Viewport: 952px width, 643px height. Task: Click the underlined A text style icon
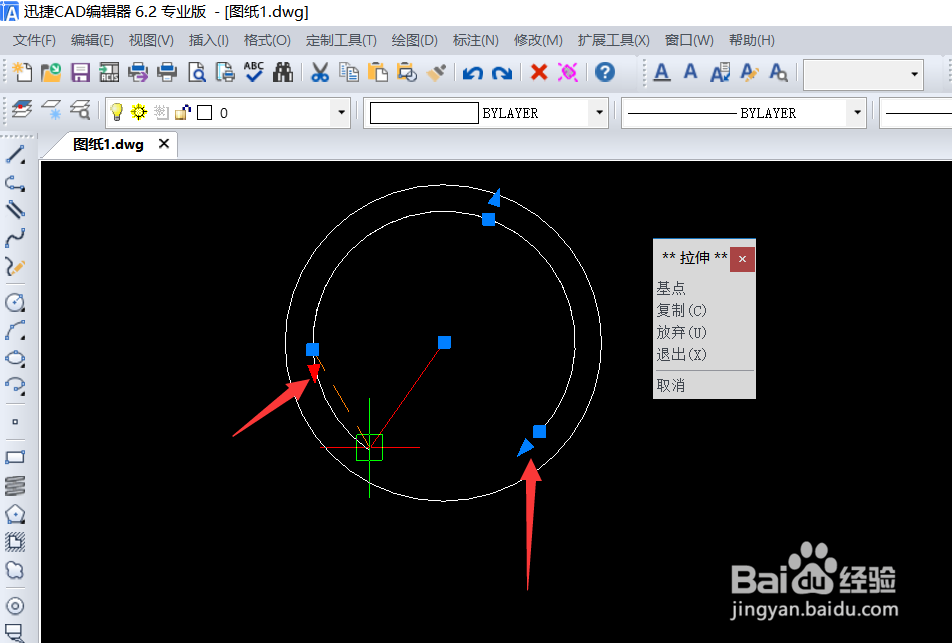click(662, 72)
